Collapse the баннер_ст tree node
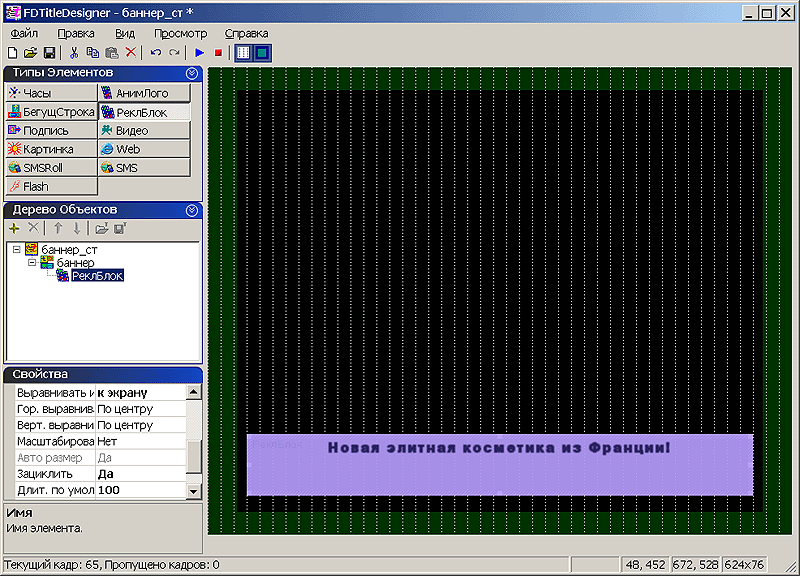 [x=16, y=249]
